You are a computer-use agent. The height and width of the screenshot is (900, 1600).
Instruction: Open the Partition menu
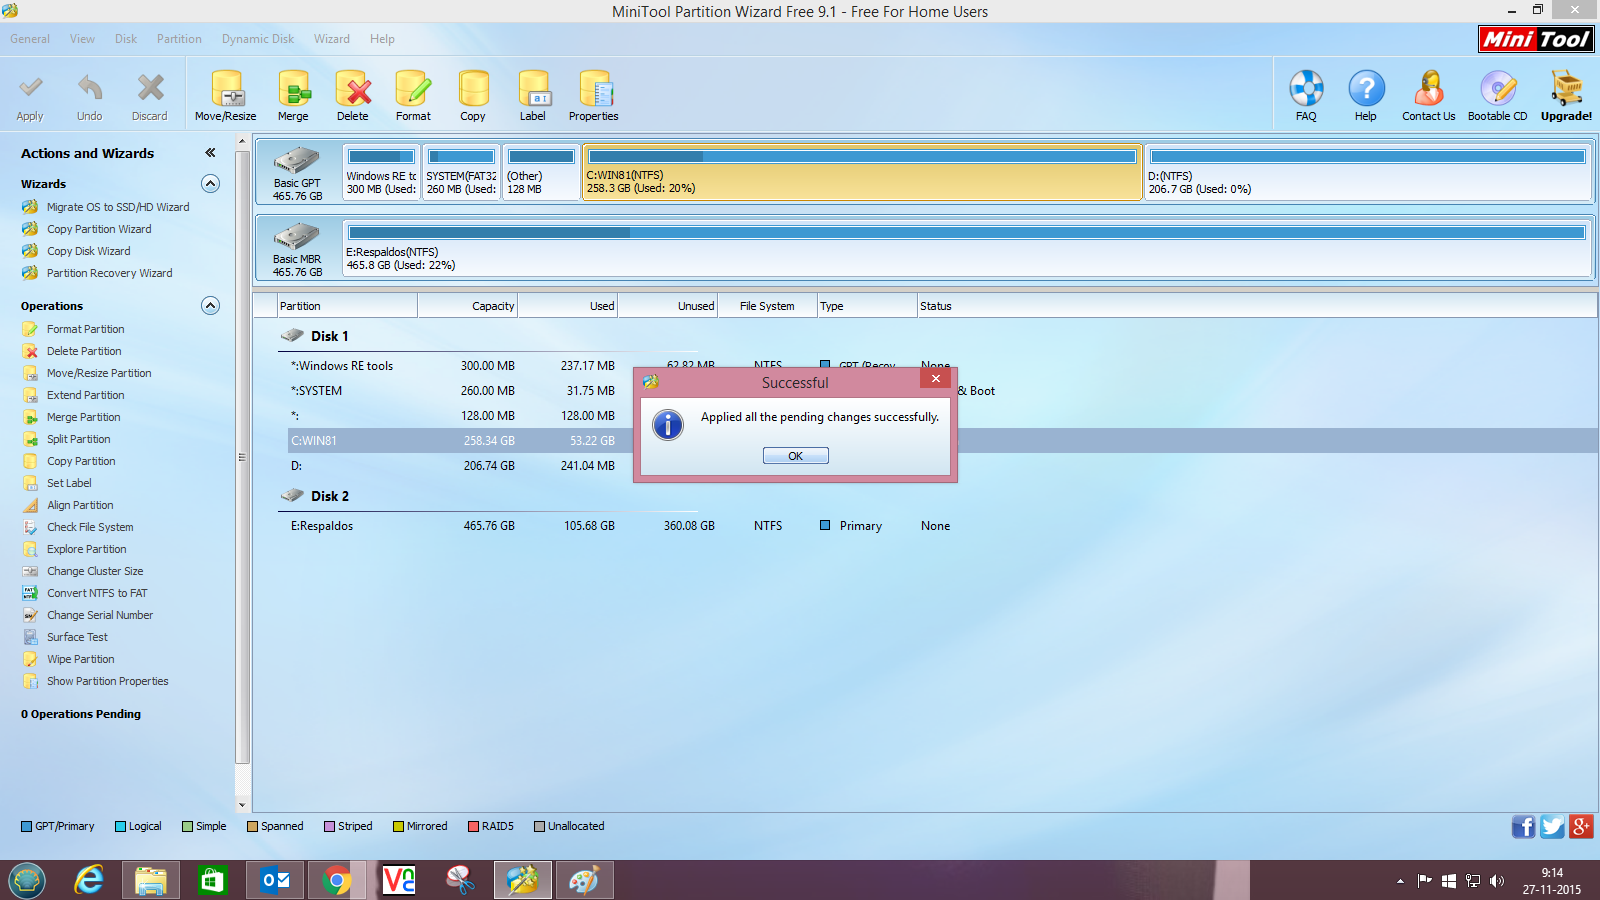click(x=179, y=39)
